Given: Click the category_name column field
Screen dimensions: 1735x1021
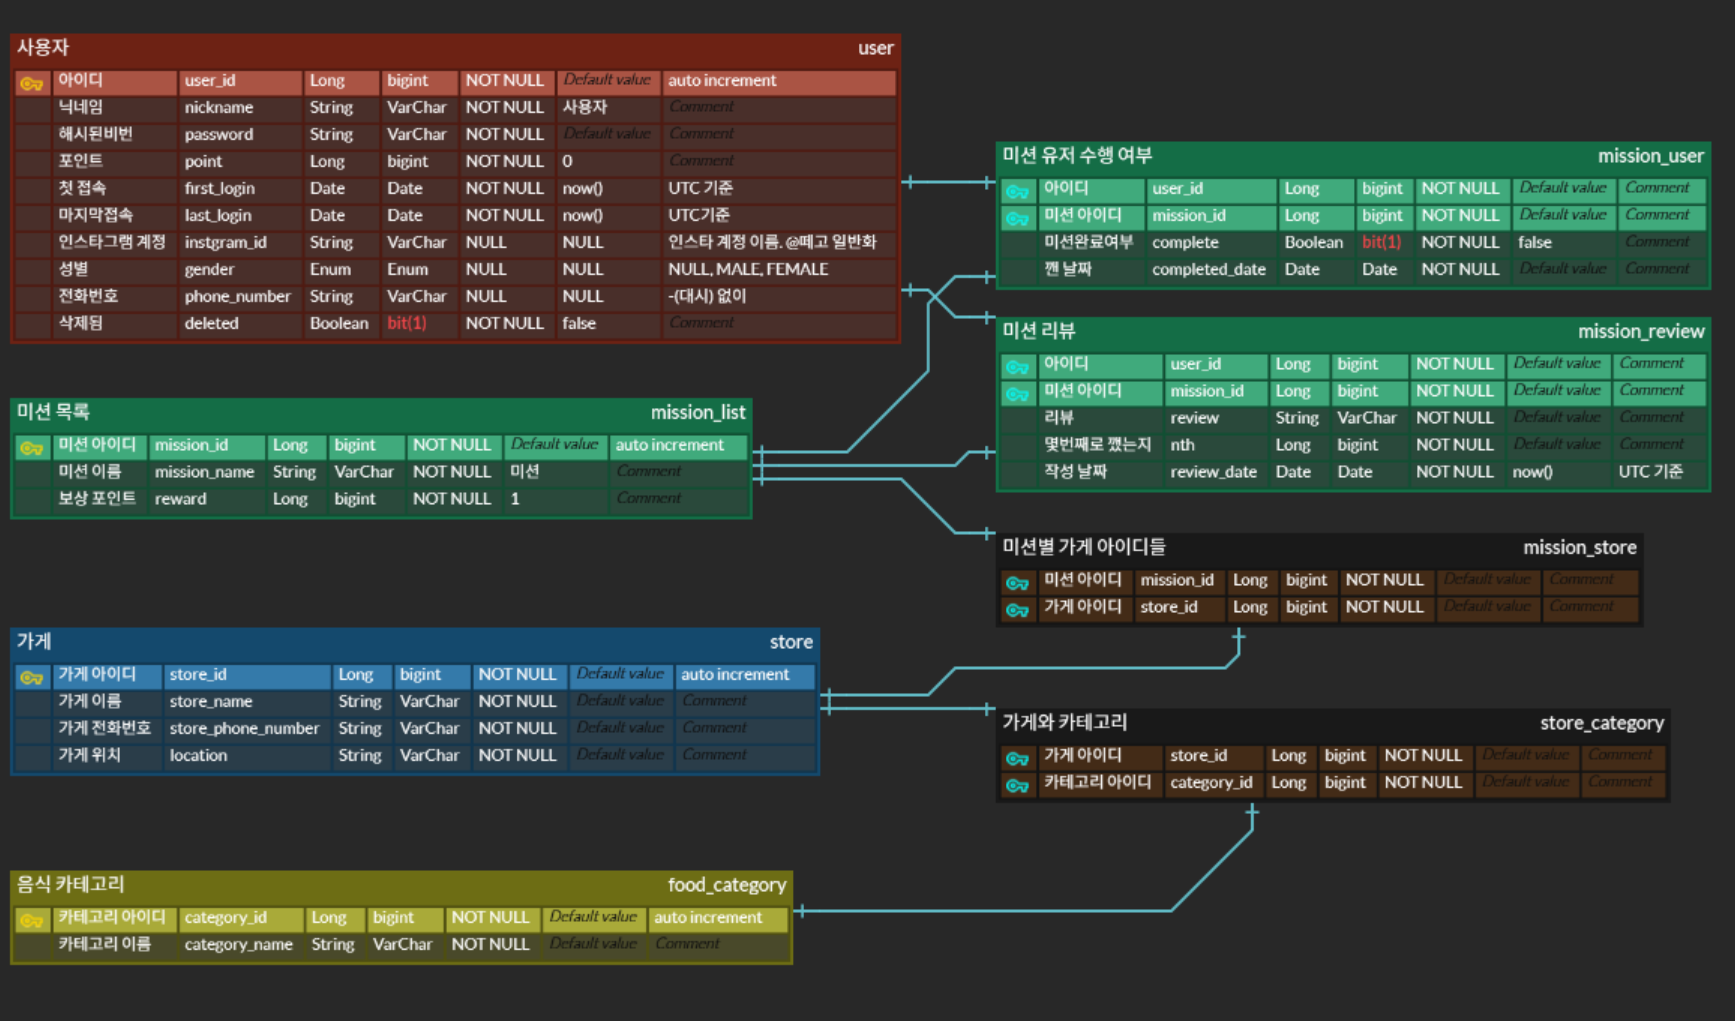Looking at the screenshot, I should tap(240, 945).
